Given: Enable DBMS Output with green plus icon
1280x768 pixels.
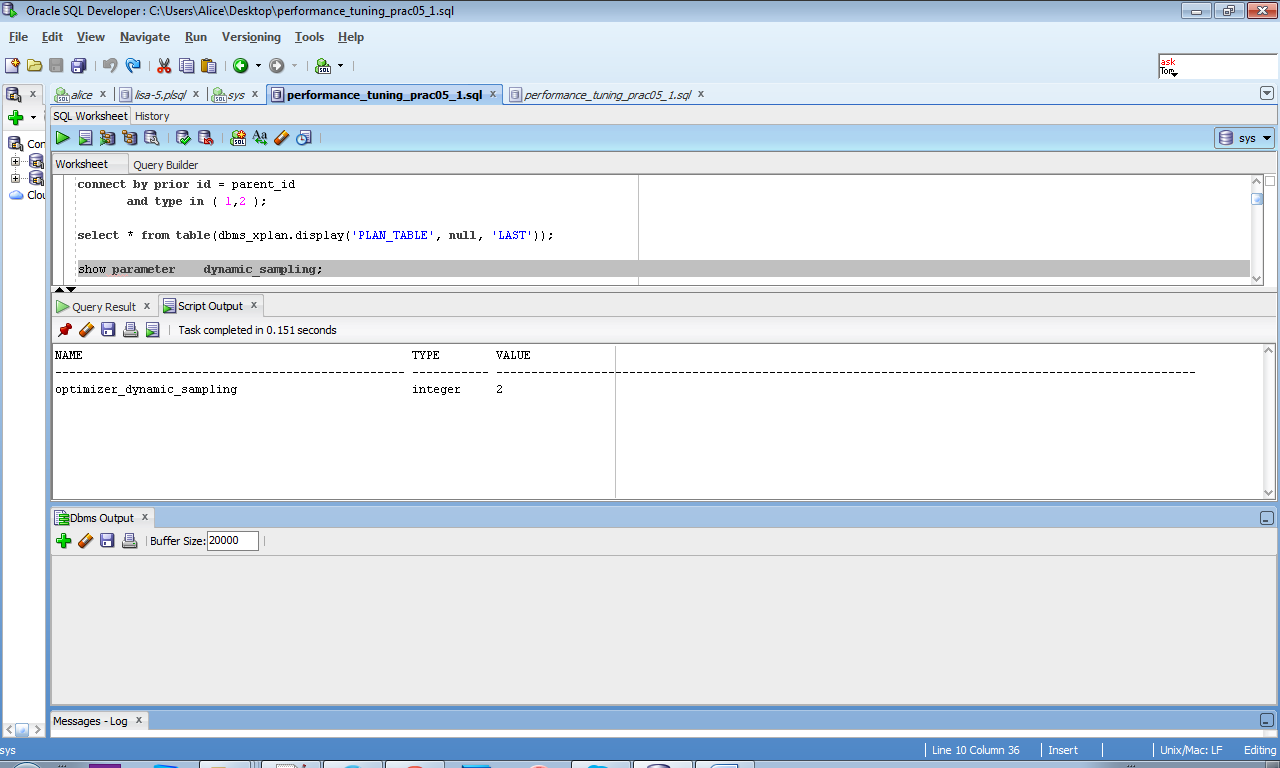Looking at the screenshot, I should pyautogui.click(x=64, y=541).
